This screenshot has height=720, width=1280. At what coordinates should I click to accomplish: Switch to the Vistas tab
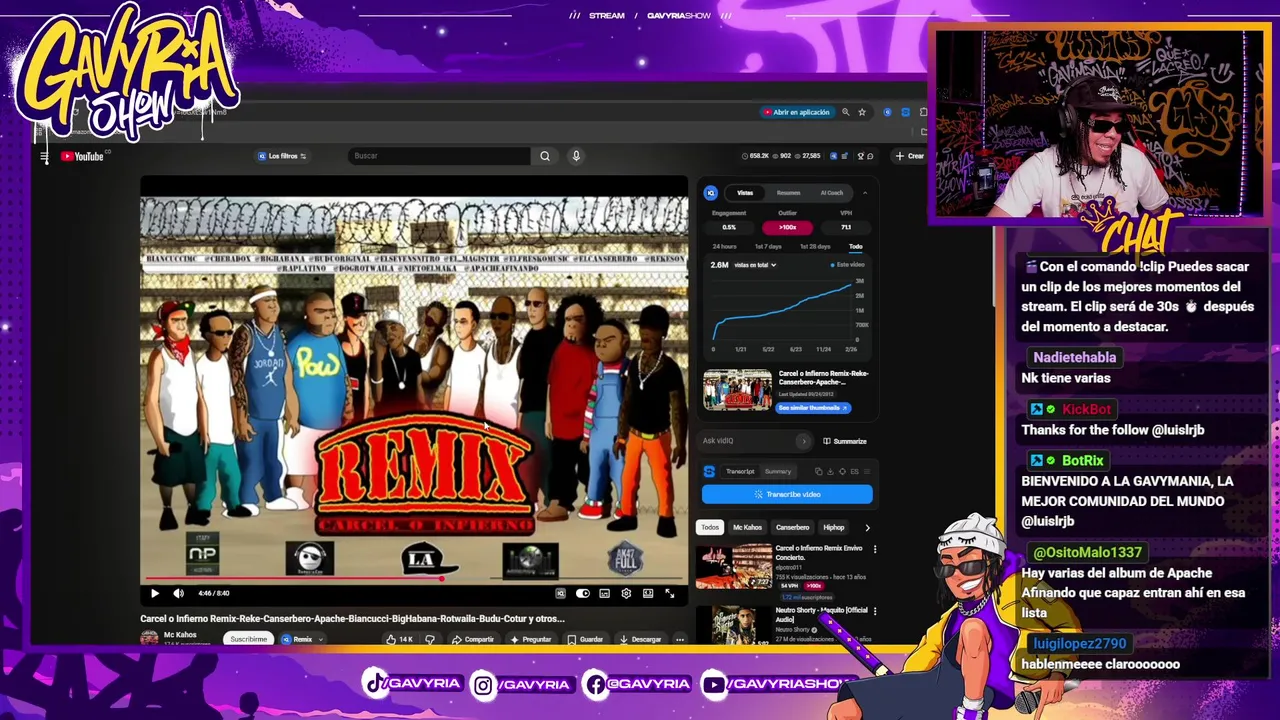[x=745, y=193]
